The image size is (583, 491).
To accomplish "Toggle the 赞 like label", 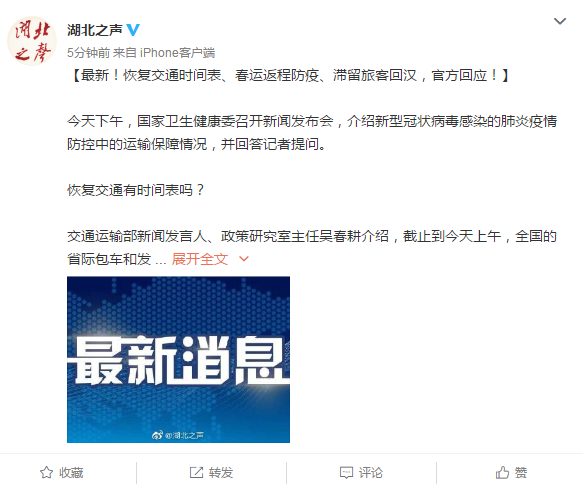I will coord(521,473).
